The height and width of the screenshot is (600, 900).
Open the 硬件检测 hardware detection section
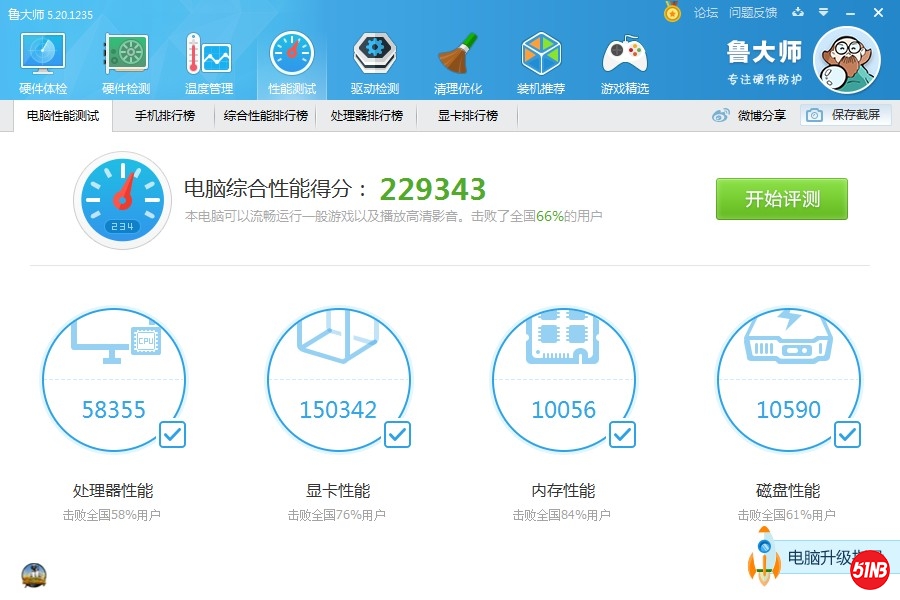tap(125, 63)
